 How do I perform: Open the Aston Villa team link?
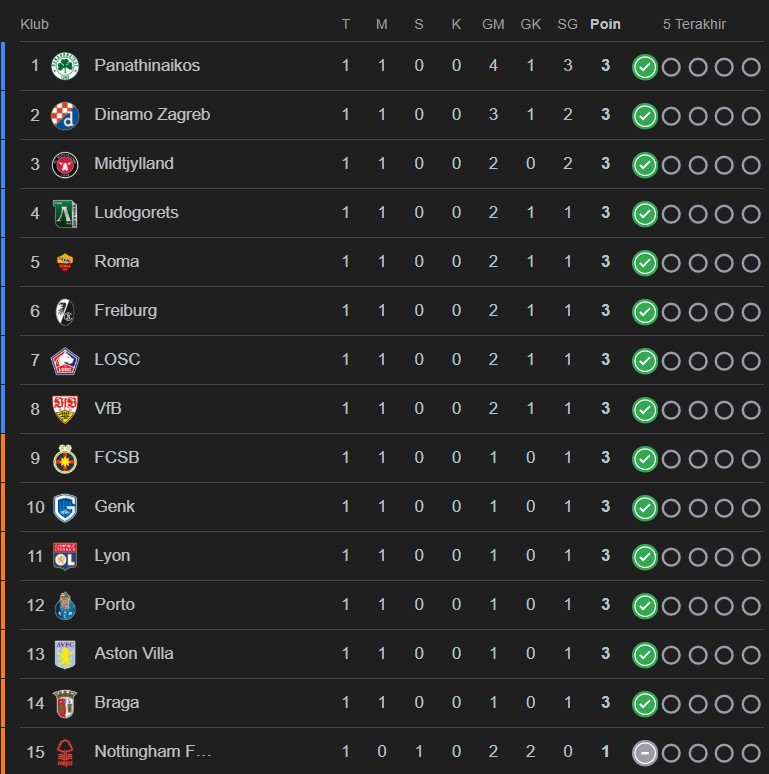point(134,654)
